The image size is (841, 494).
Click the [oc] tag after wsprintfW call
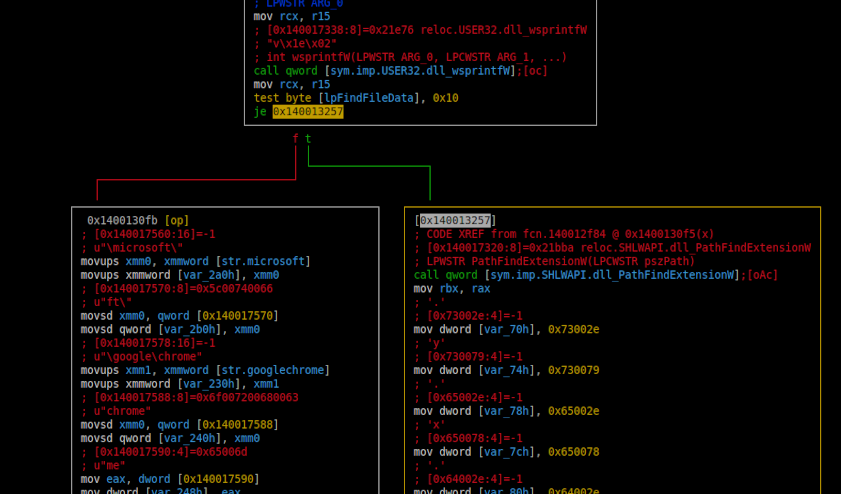535,71
